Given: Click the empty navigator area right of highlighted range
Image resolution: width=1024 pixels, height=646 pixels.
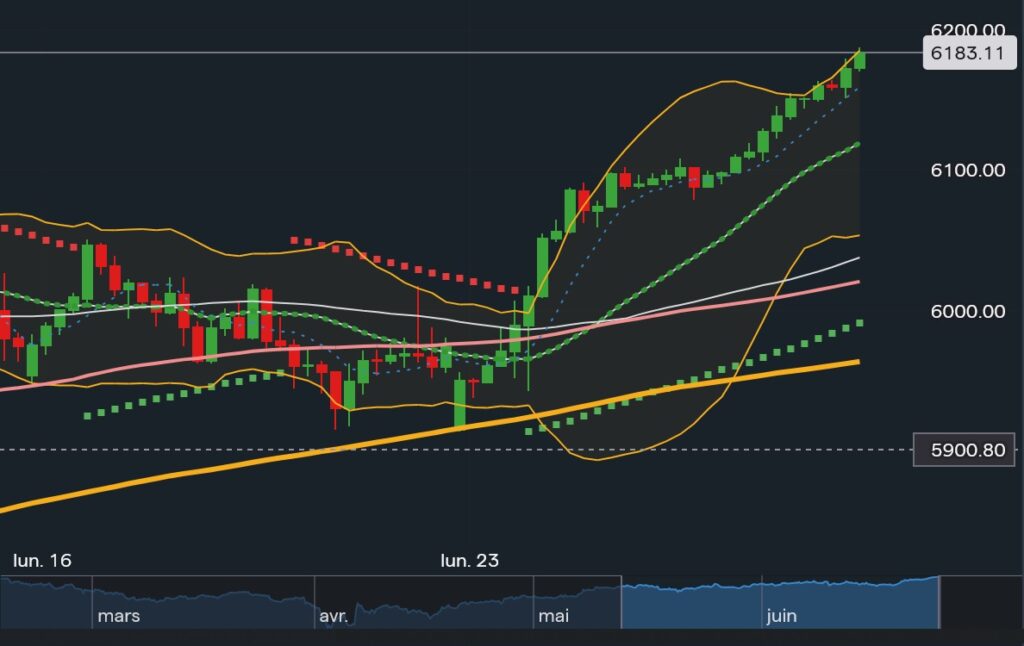Looking at the screenshot, I should [980, 602].
